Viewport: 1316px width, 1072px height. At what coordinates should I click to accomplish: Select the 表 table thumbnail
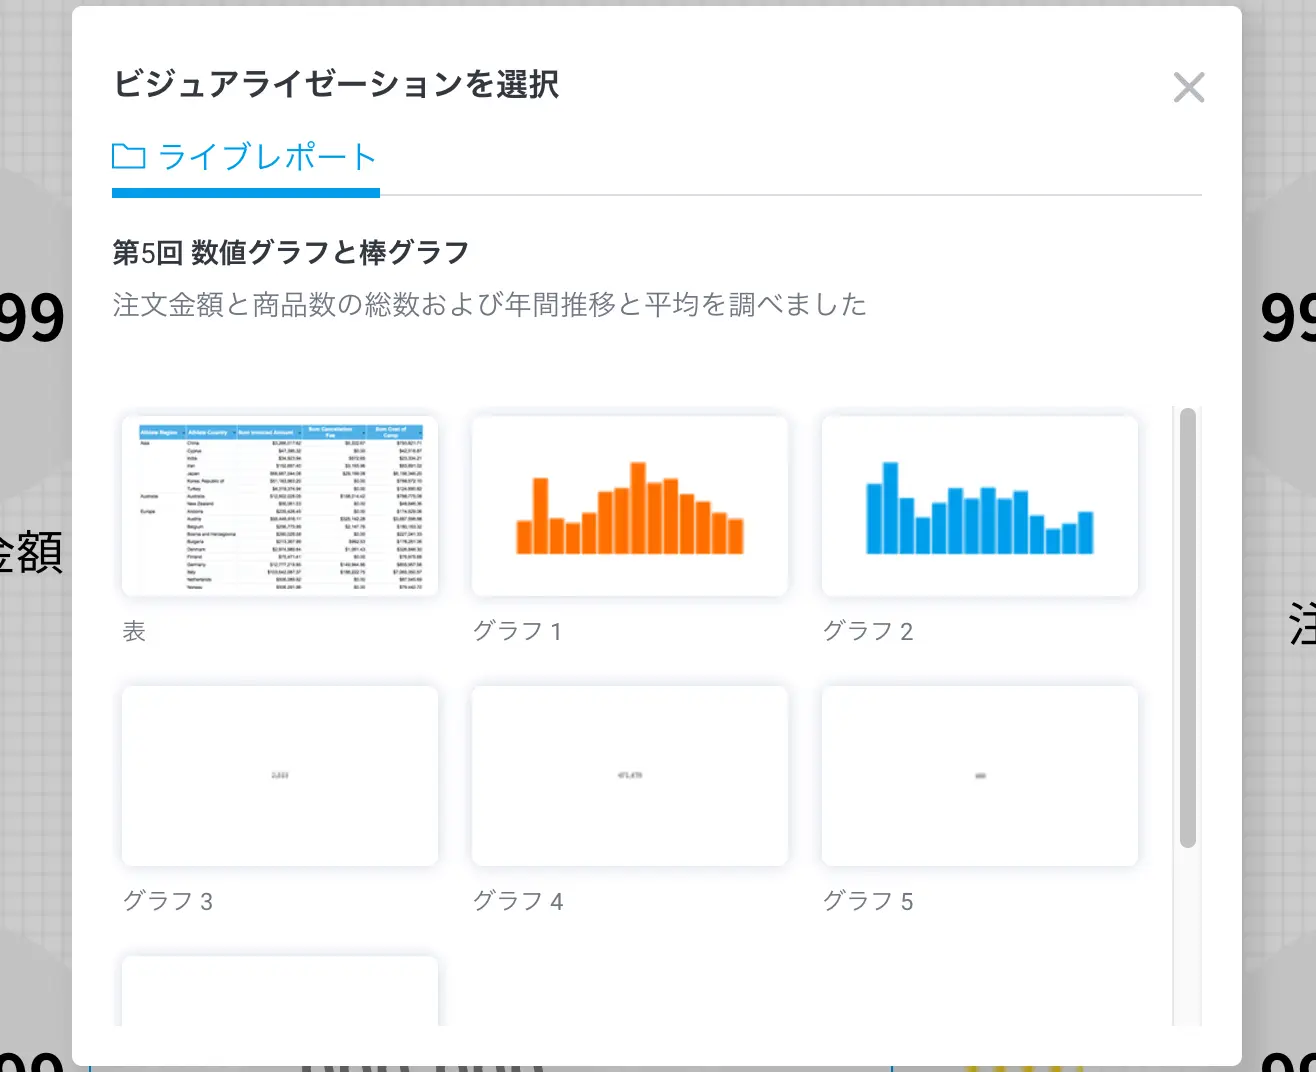280,506
